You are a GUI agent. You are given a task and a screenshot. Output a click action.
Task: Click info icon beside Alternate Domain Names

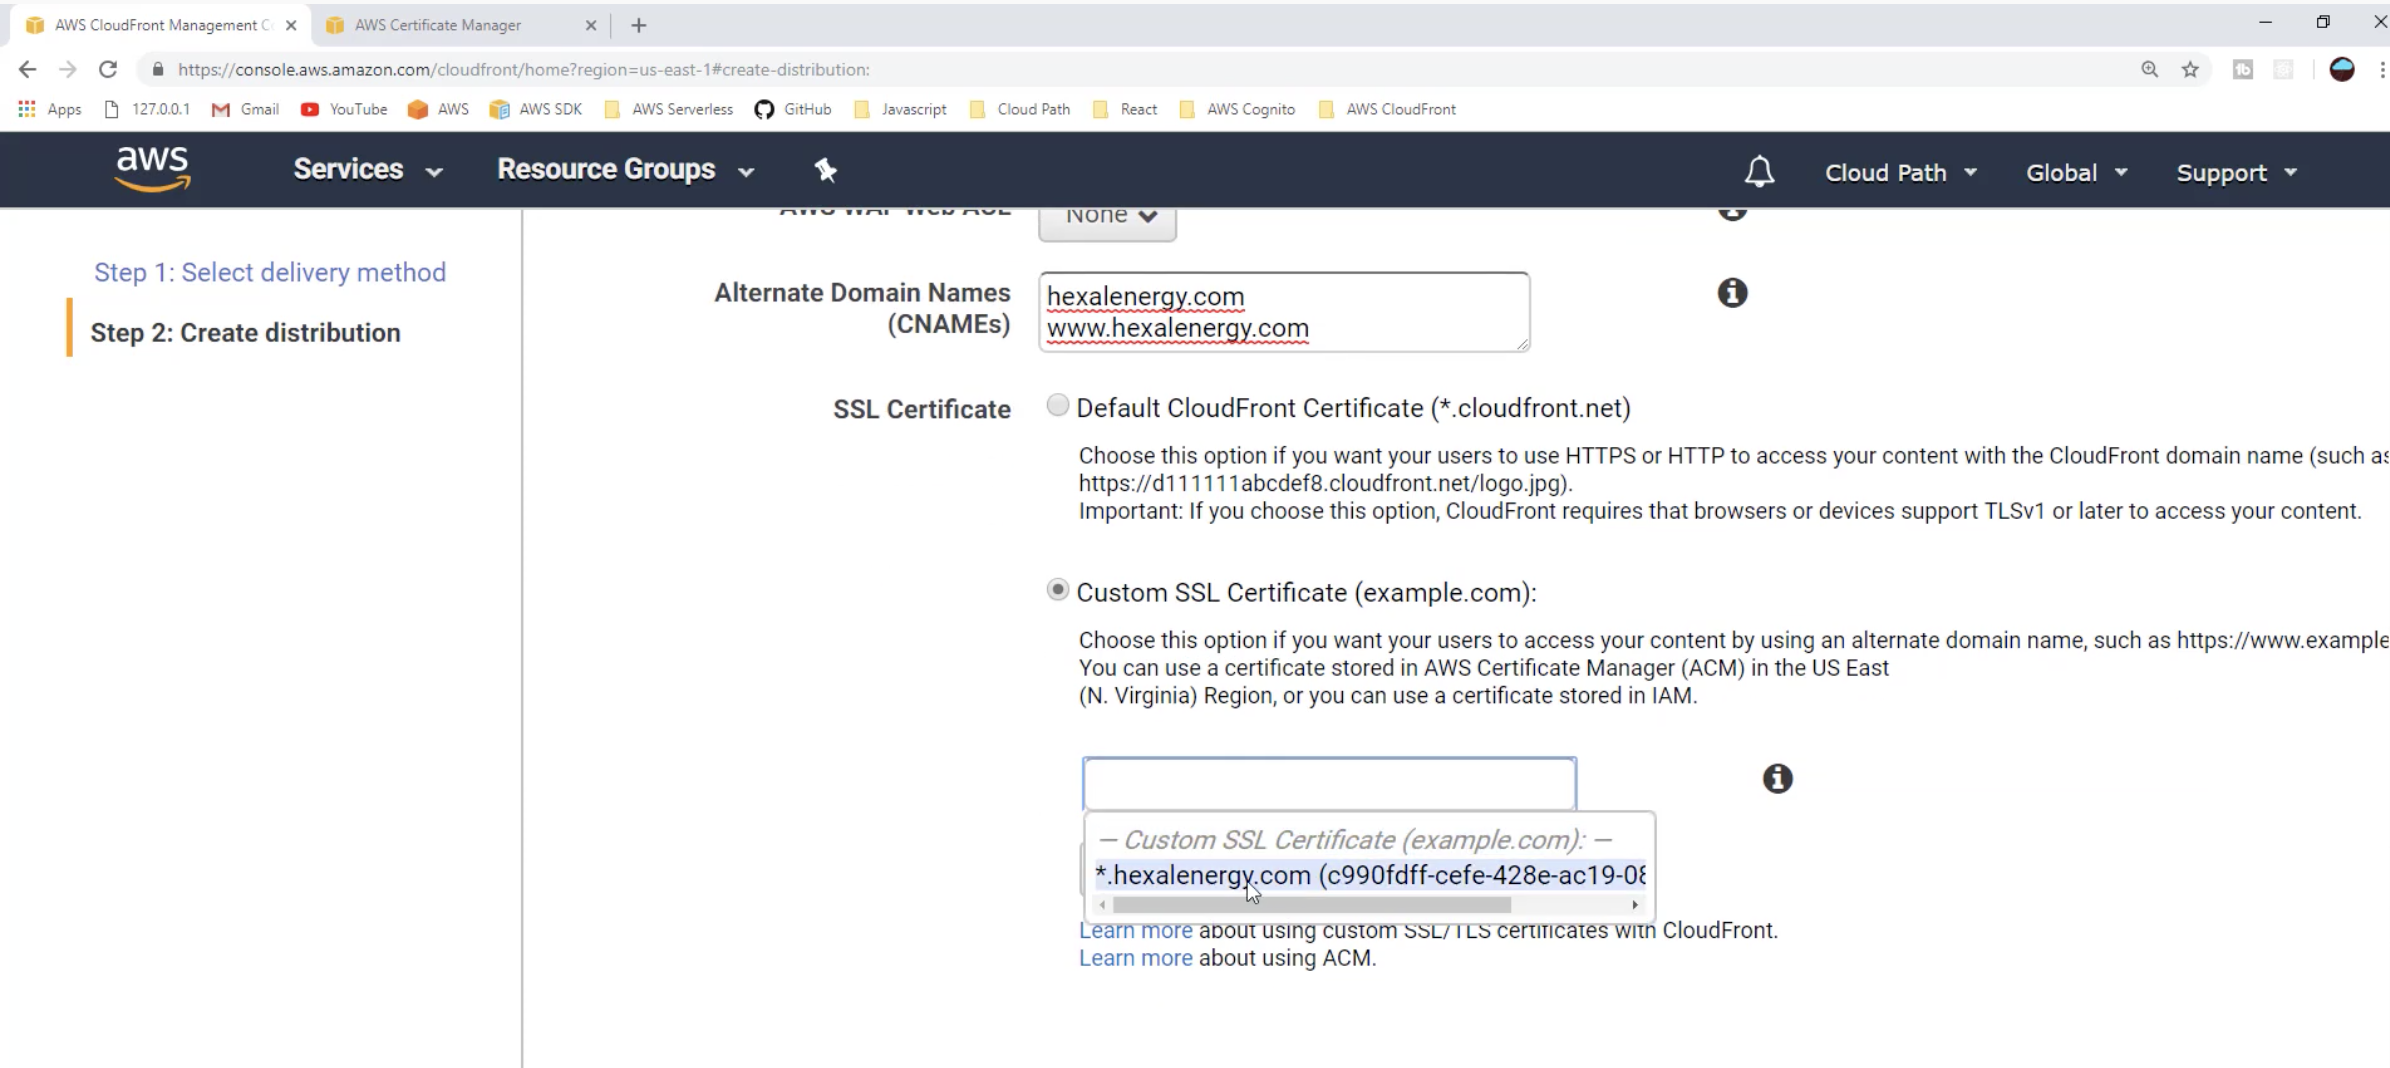(x=1732, y=293)
